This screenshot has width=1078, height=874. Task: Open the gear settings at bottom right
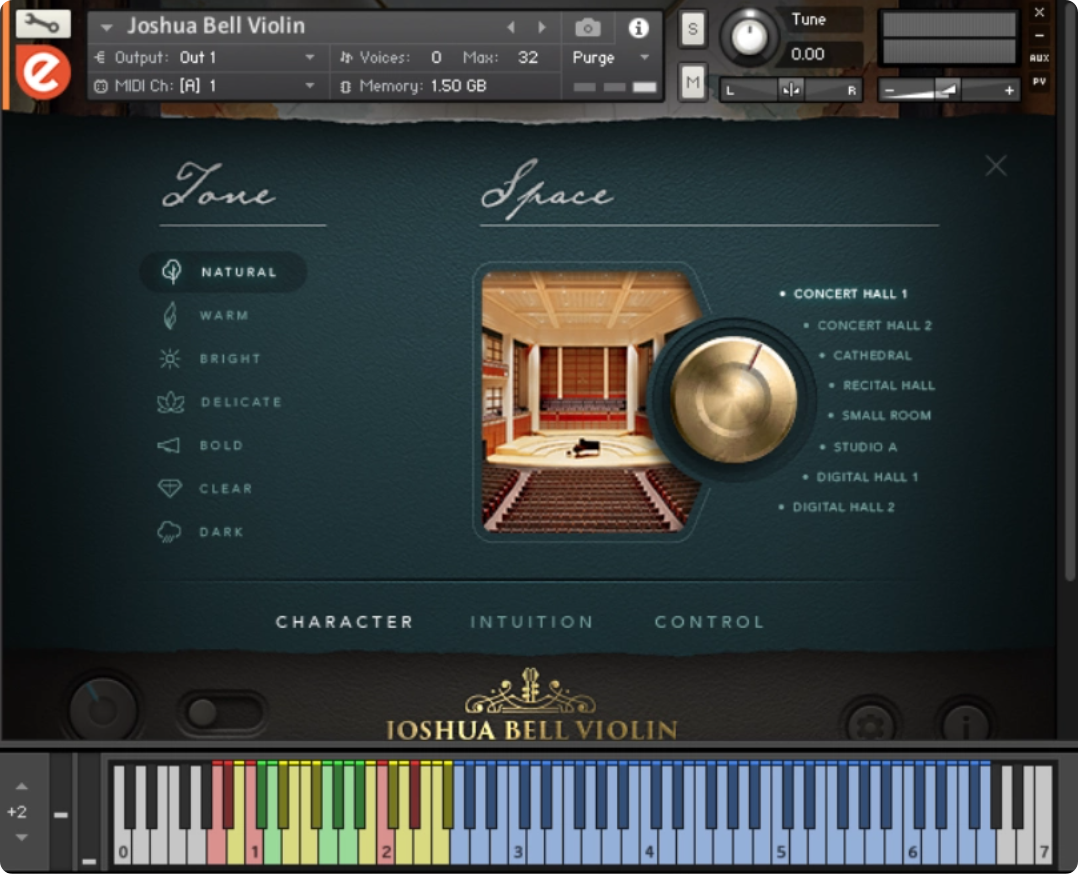pos(870,725)
